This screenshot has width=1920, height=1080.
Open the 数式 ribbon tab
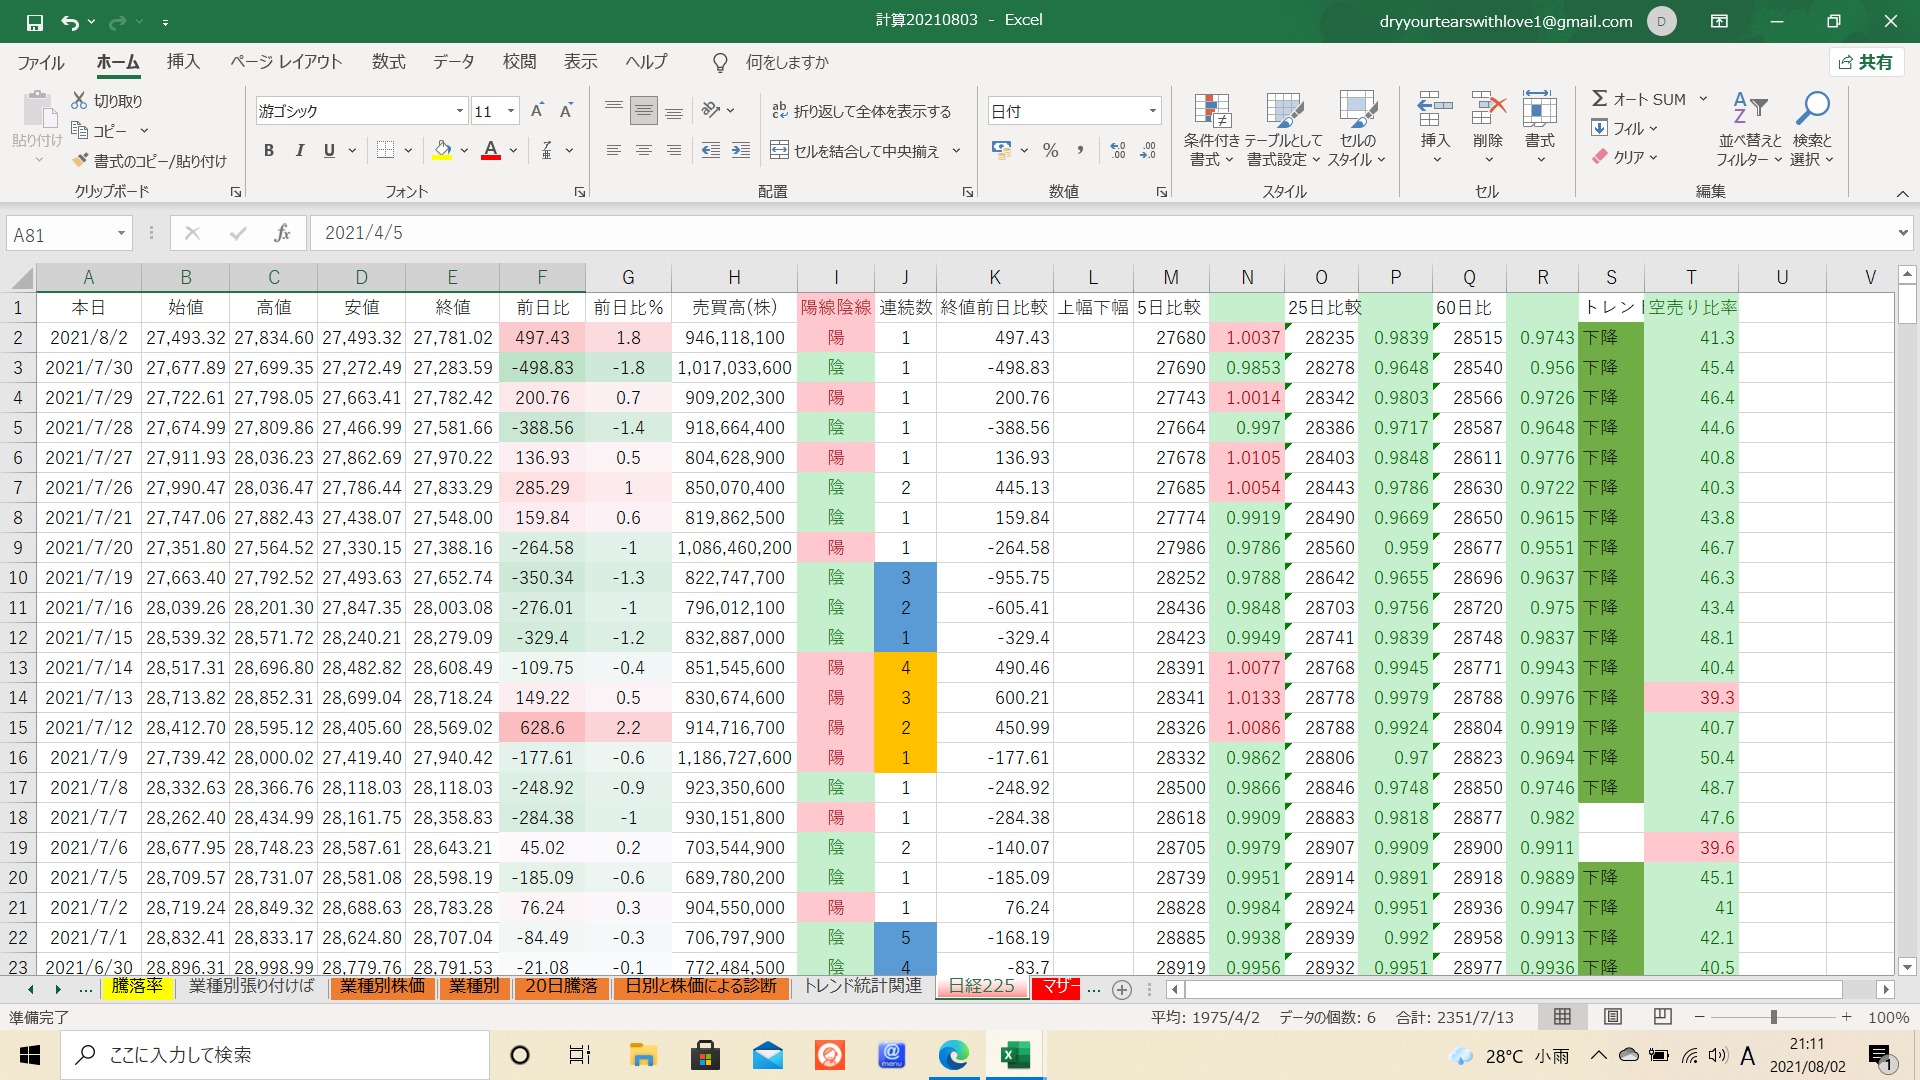click(x=388, y=62)
